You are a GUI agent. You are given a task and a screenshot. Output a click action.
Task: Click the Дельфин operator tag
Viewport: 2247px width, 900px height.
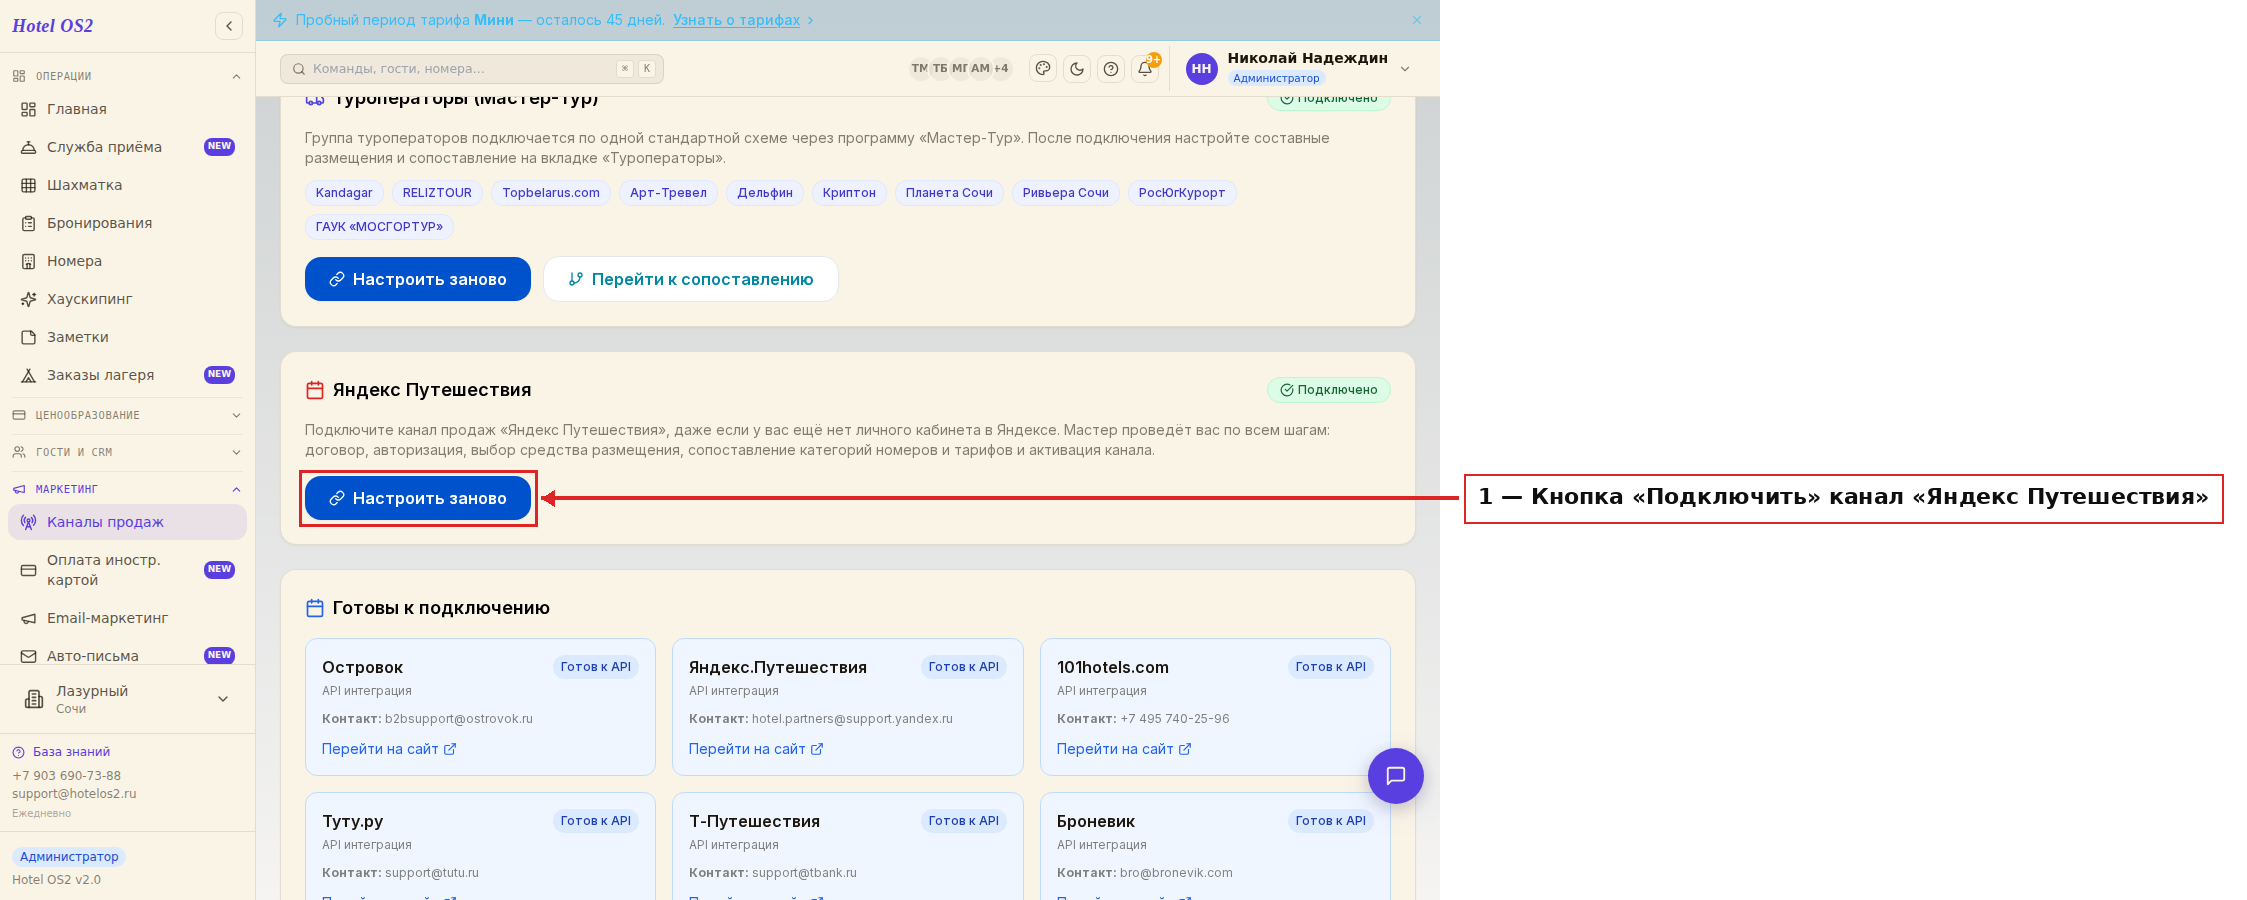point(765,193)
